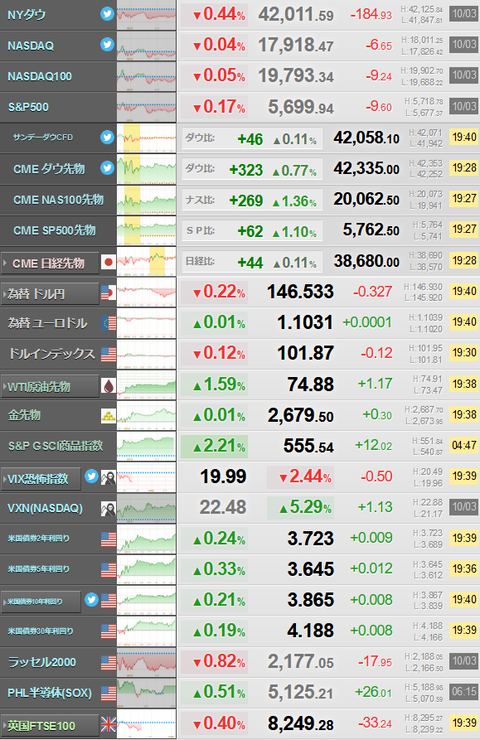Open the CME NAS100先物 link

59,200
